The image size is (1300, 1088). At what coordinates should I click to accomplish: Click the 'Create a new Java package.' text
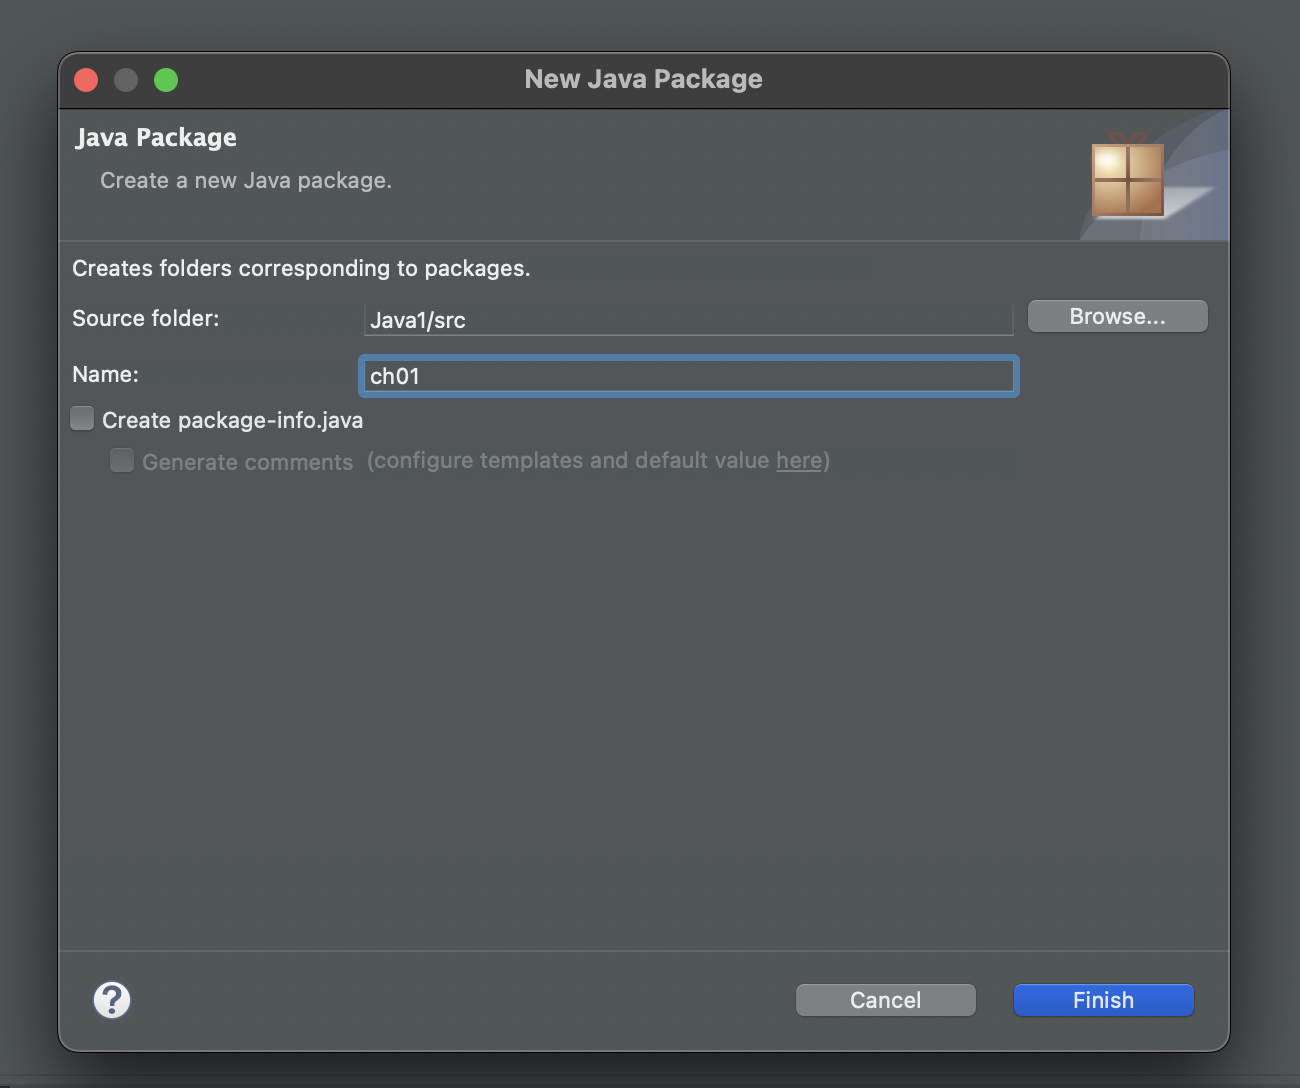pos(246,181)
